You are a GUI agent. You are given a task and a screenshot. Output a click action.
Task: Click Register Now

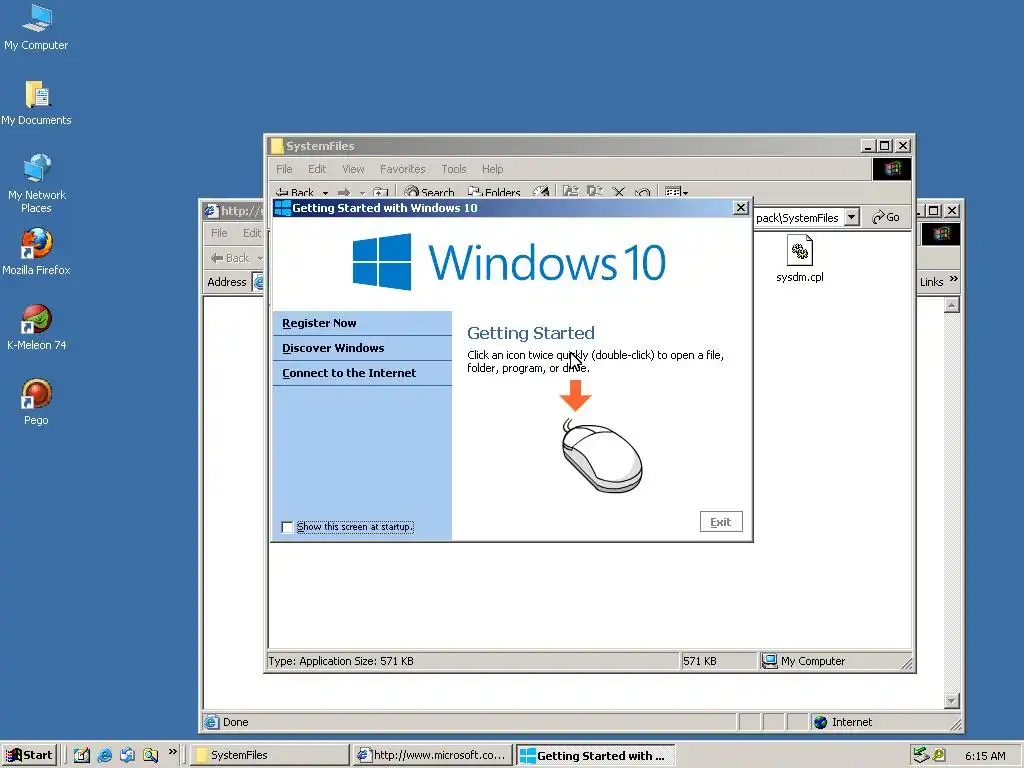click(362, 323)
